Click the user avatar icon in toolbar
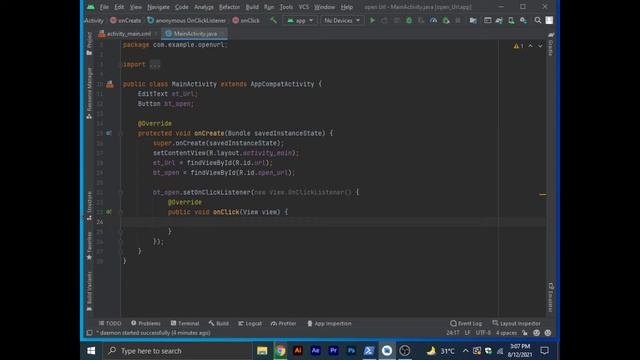Viewport: 640px width, 360px height. pyautogui.click(x=549, y=20)
